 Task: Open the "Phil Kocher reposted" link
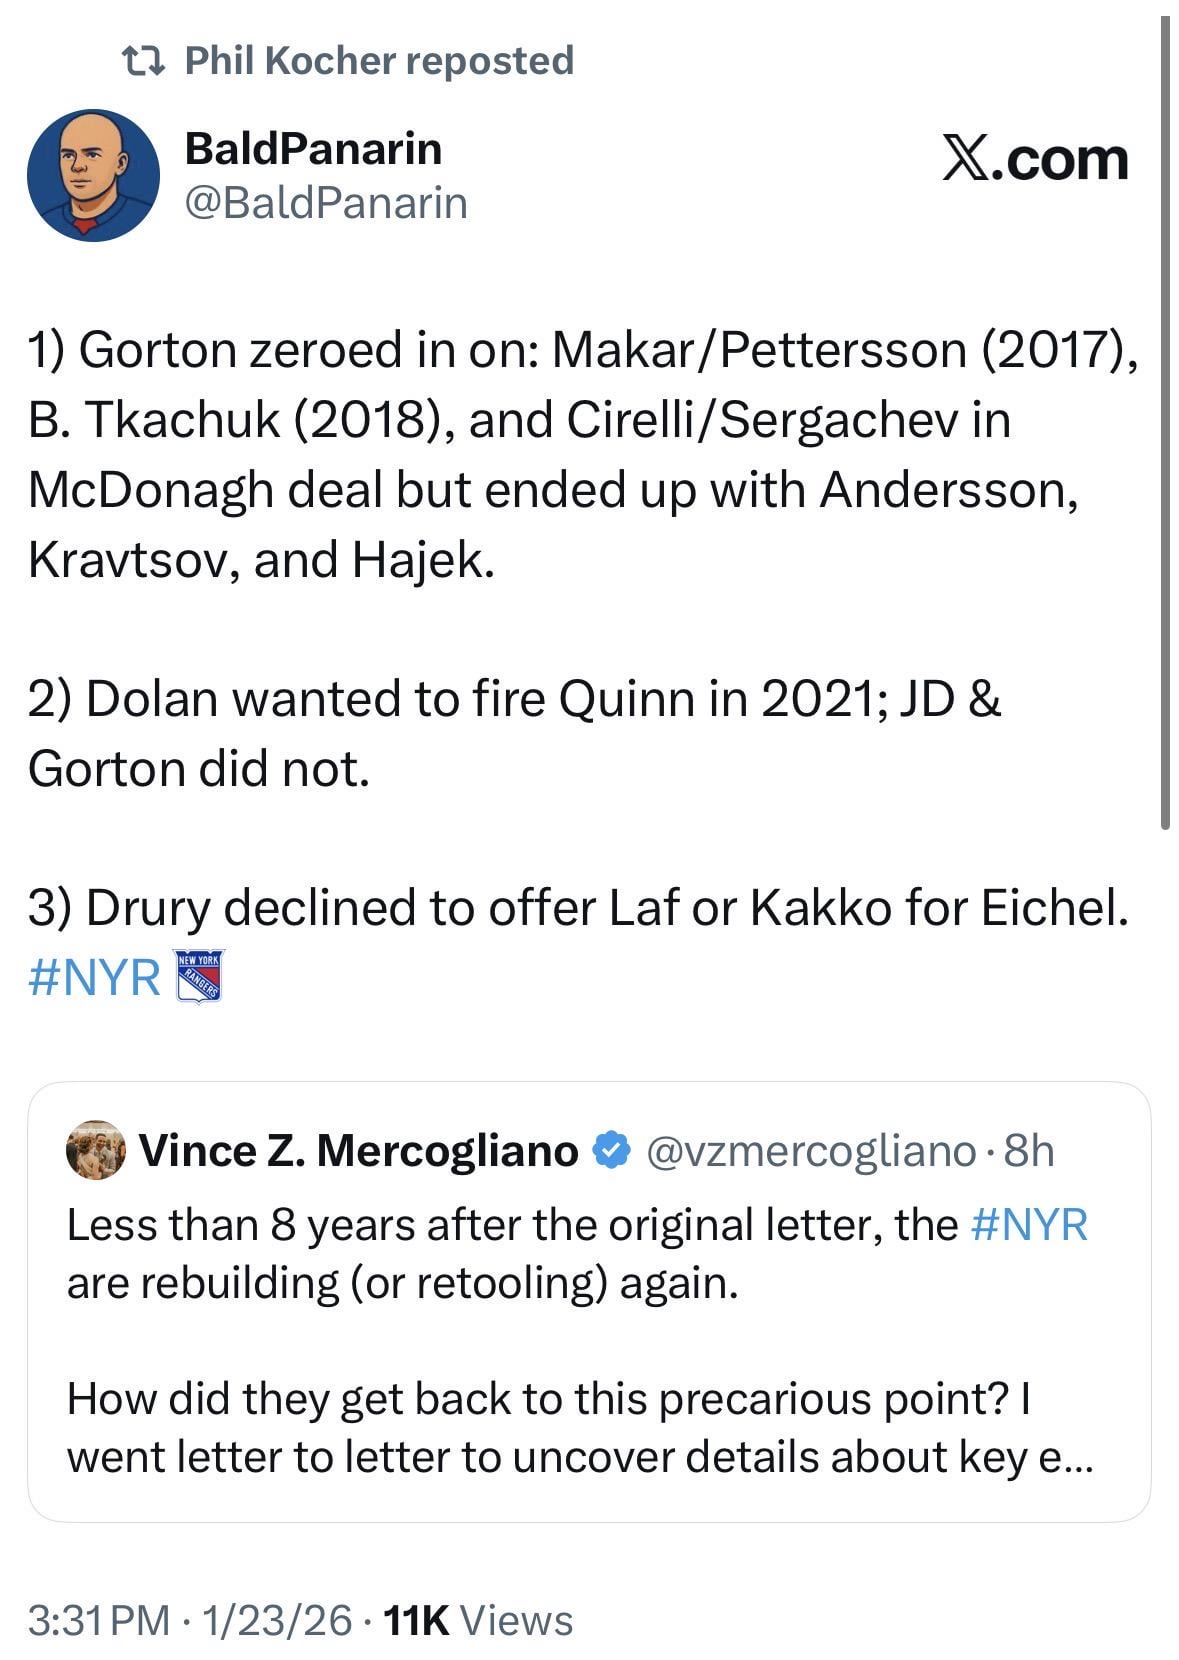pos(379,61)
